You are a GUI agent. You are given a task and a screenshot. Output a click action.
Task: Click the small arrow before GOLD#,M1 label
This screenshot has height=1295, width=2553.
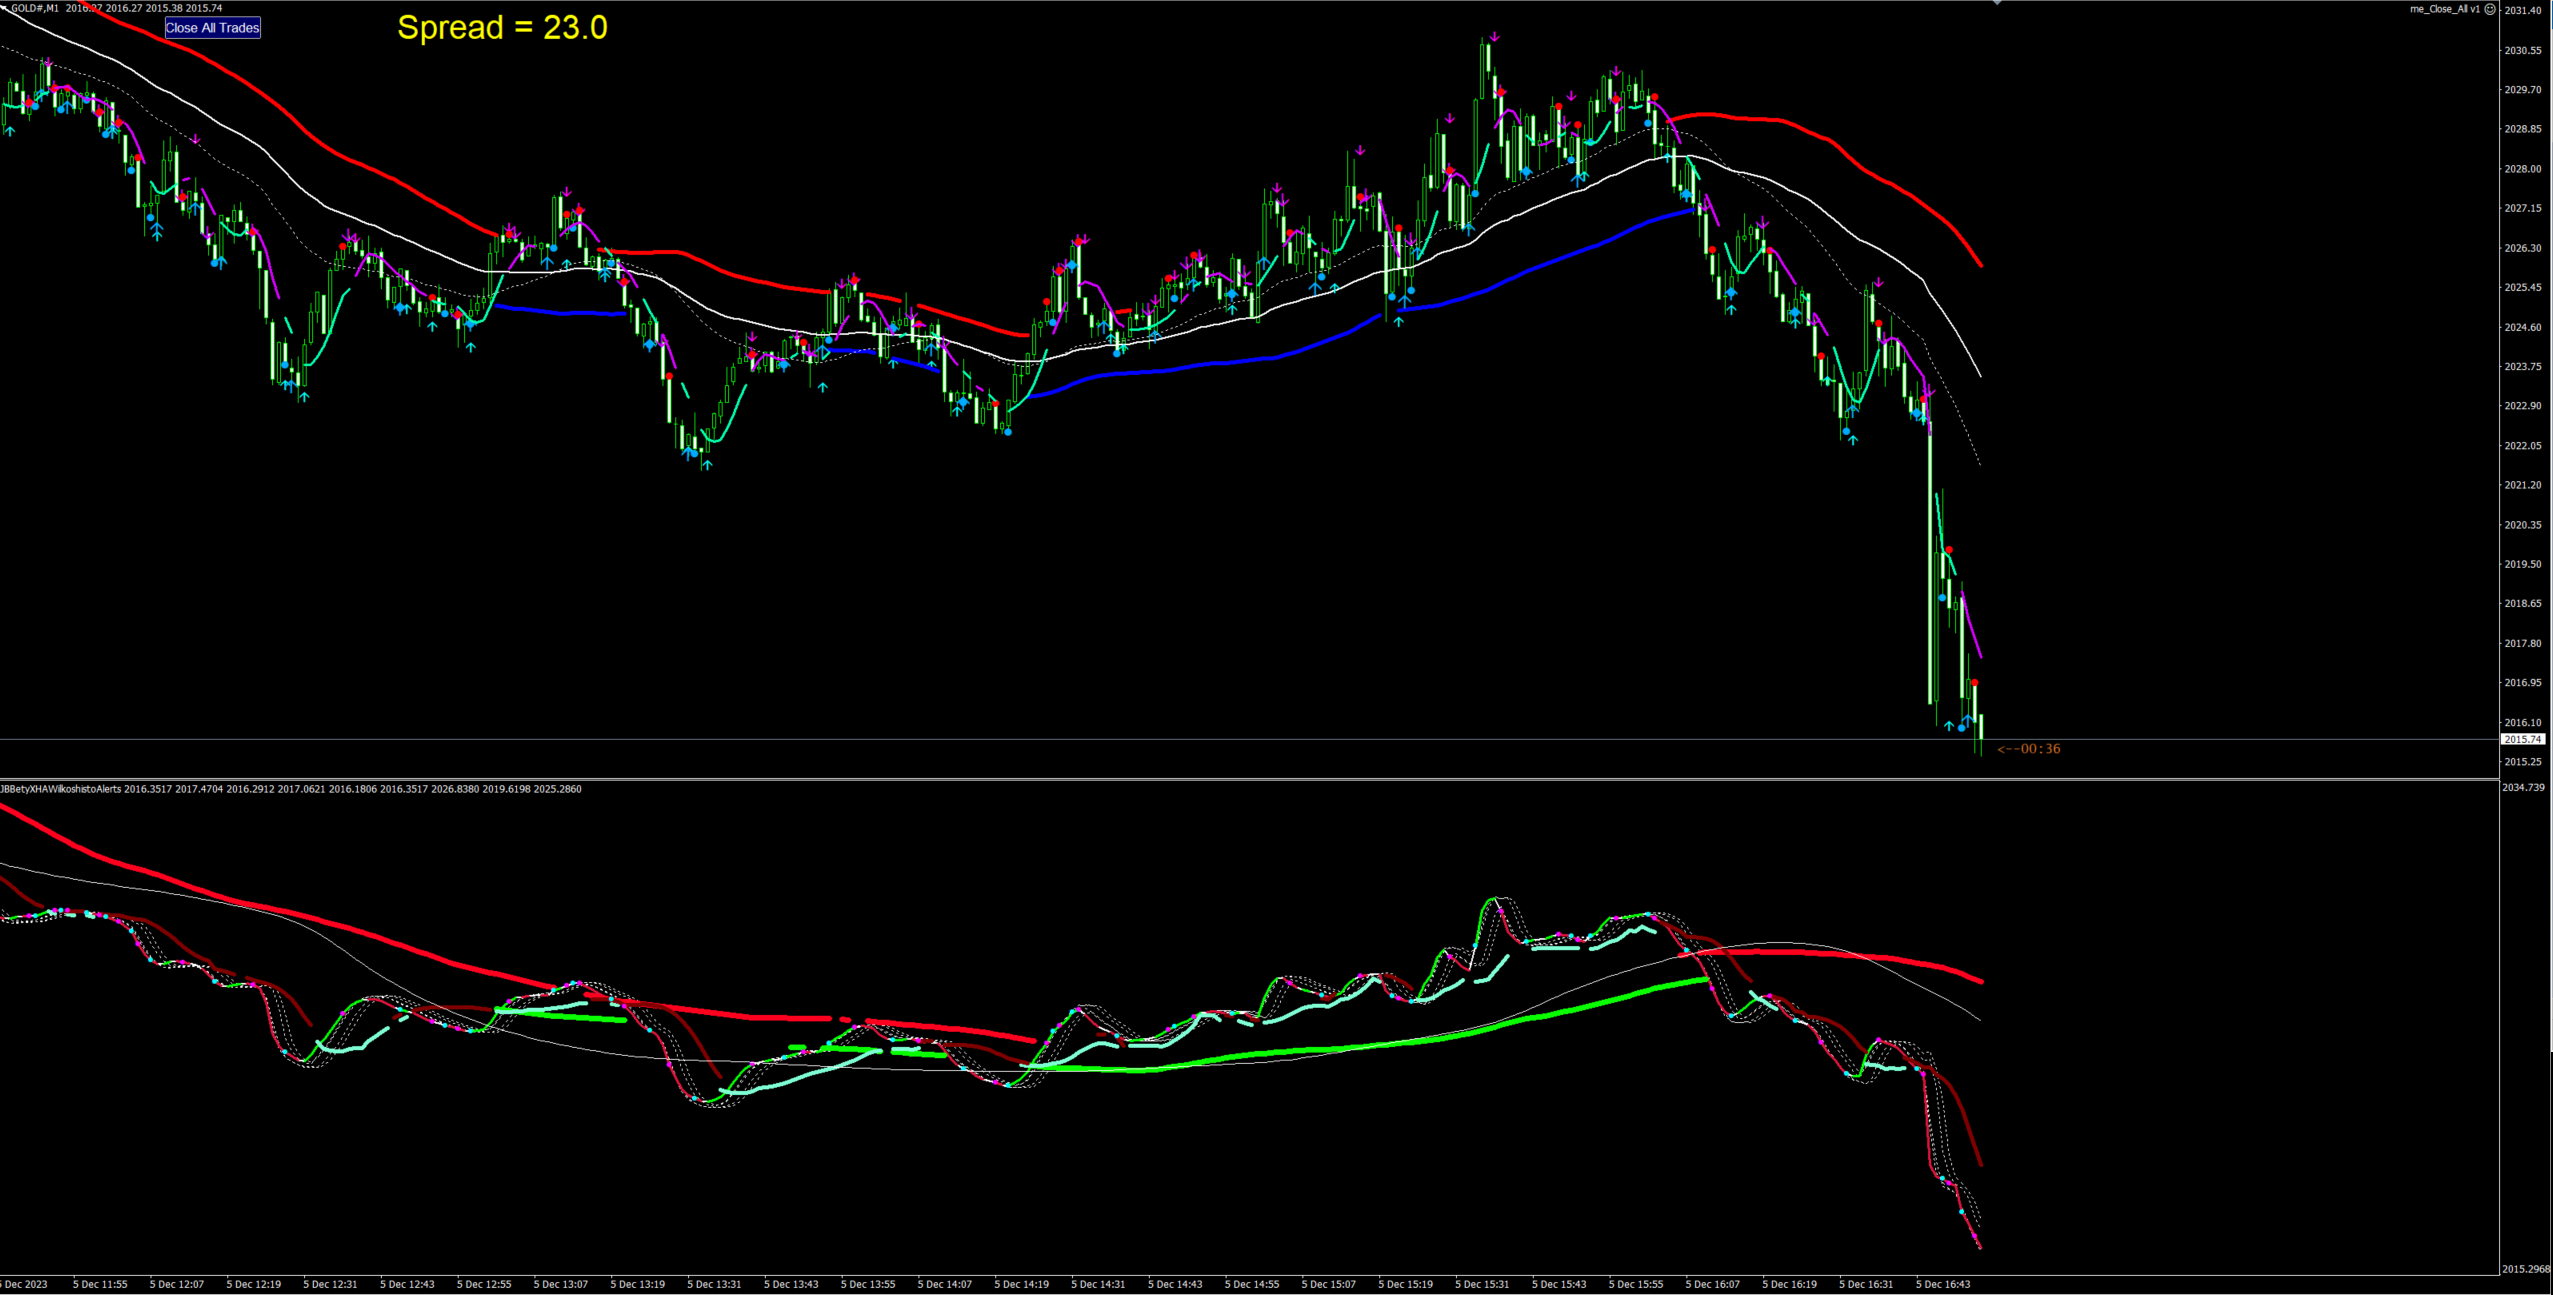[4, 7]
